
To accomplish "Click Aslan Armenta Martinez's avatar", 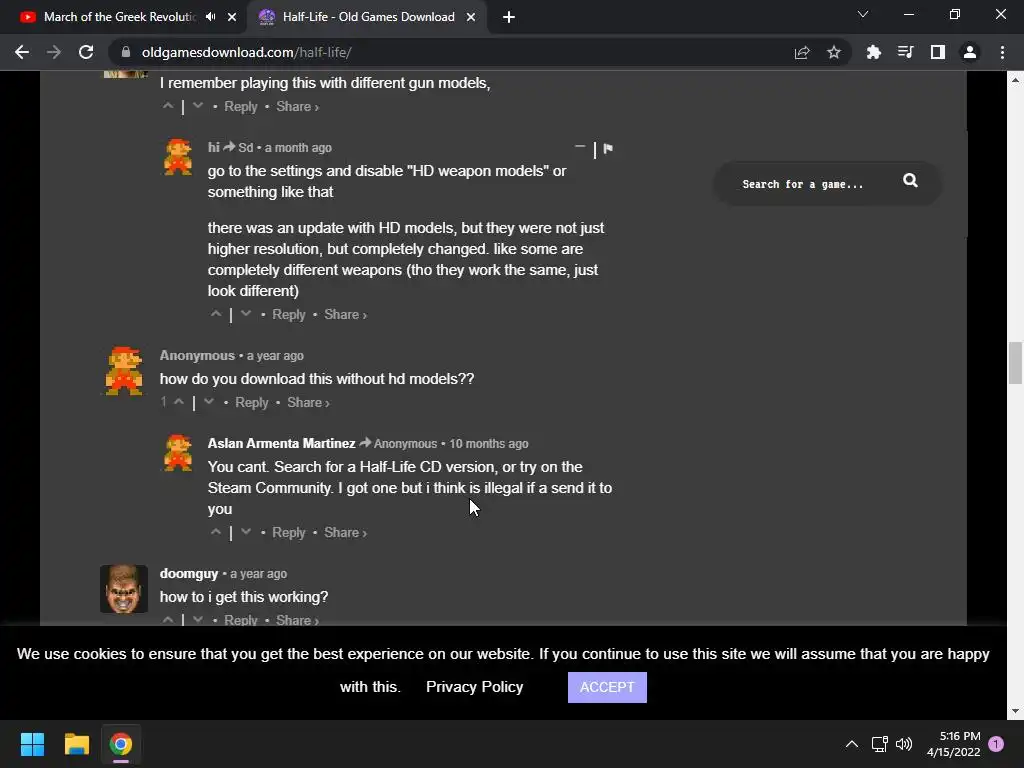I will click(178, 453).
